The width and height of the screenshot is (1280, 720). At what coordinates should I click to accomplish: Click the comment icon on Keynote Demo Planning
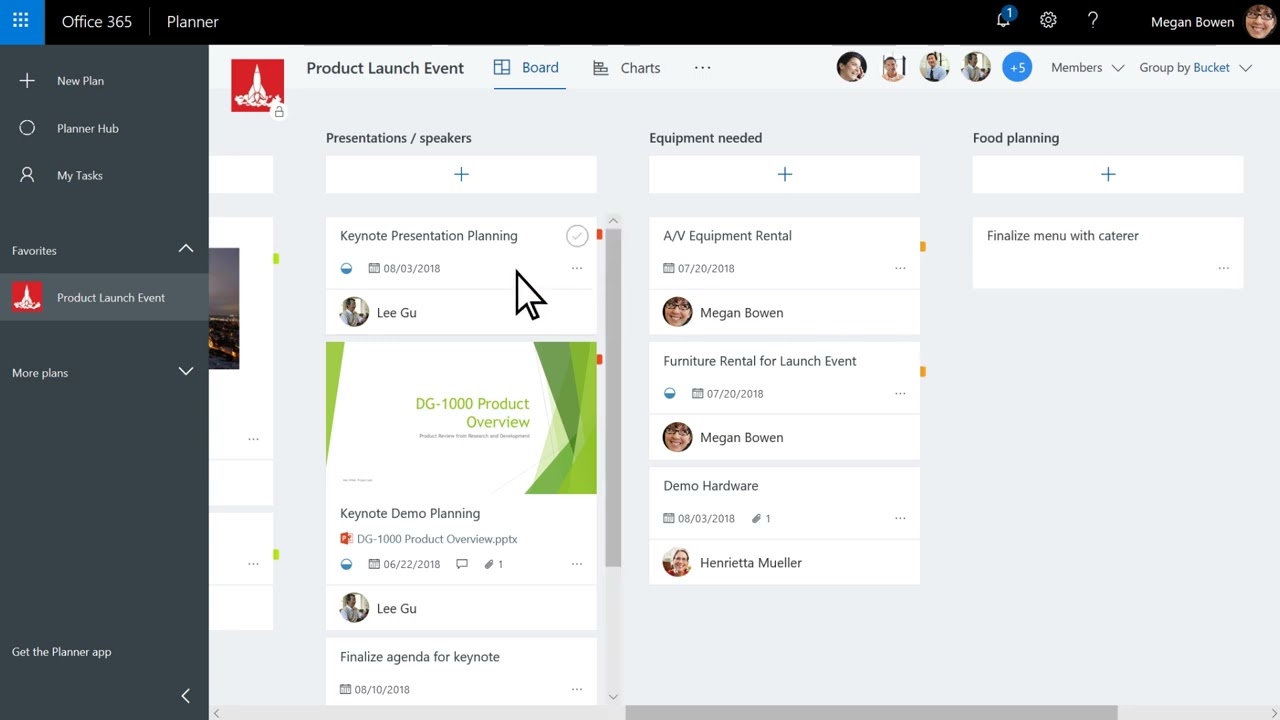pyautogui.click(x=462, y=564)
